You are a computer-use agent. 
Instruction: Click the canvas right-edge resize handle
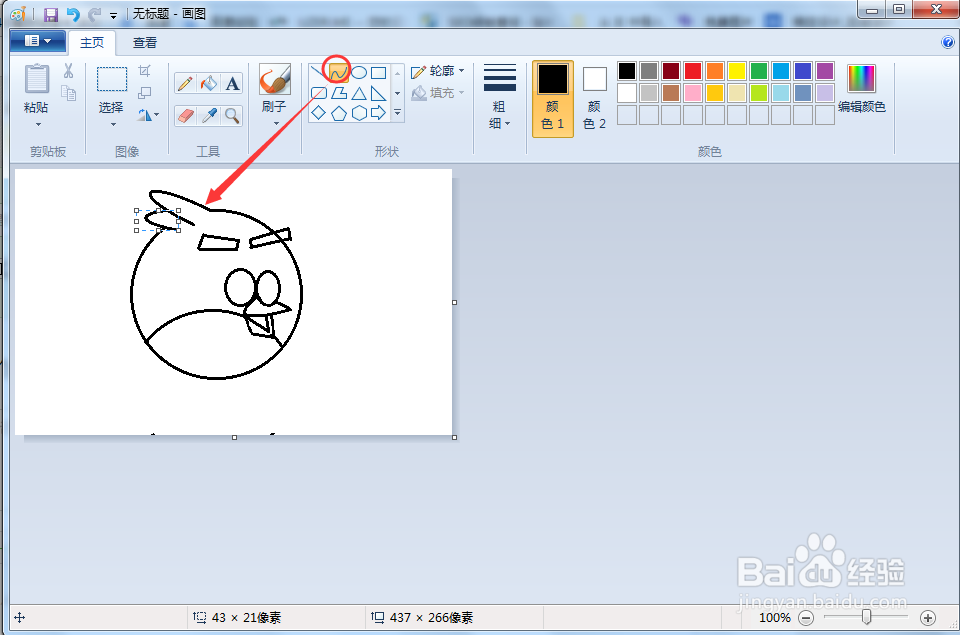pos(454,302)
